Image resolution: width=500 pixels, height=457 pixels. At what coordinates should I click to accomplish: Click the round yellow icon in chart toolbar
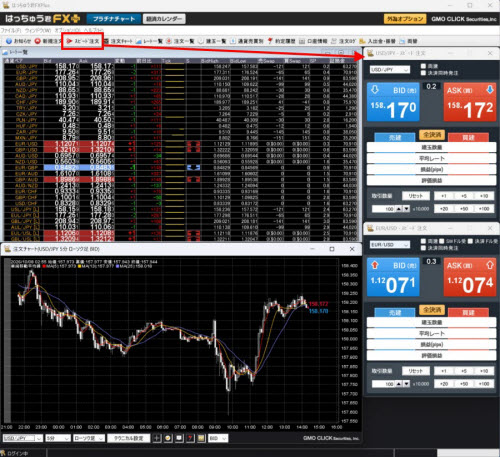168,438
